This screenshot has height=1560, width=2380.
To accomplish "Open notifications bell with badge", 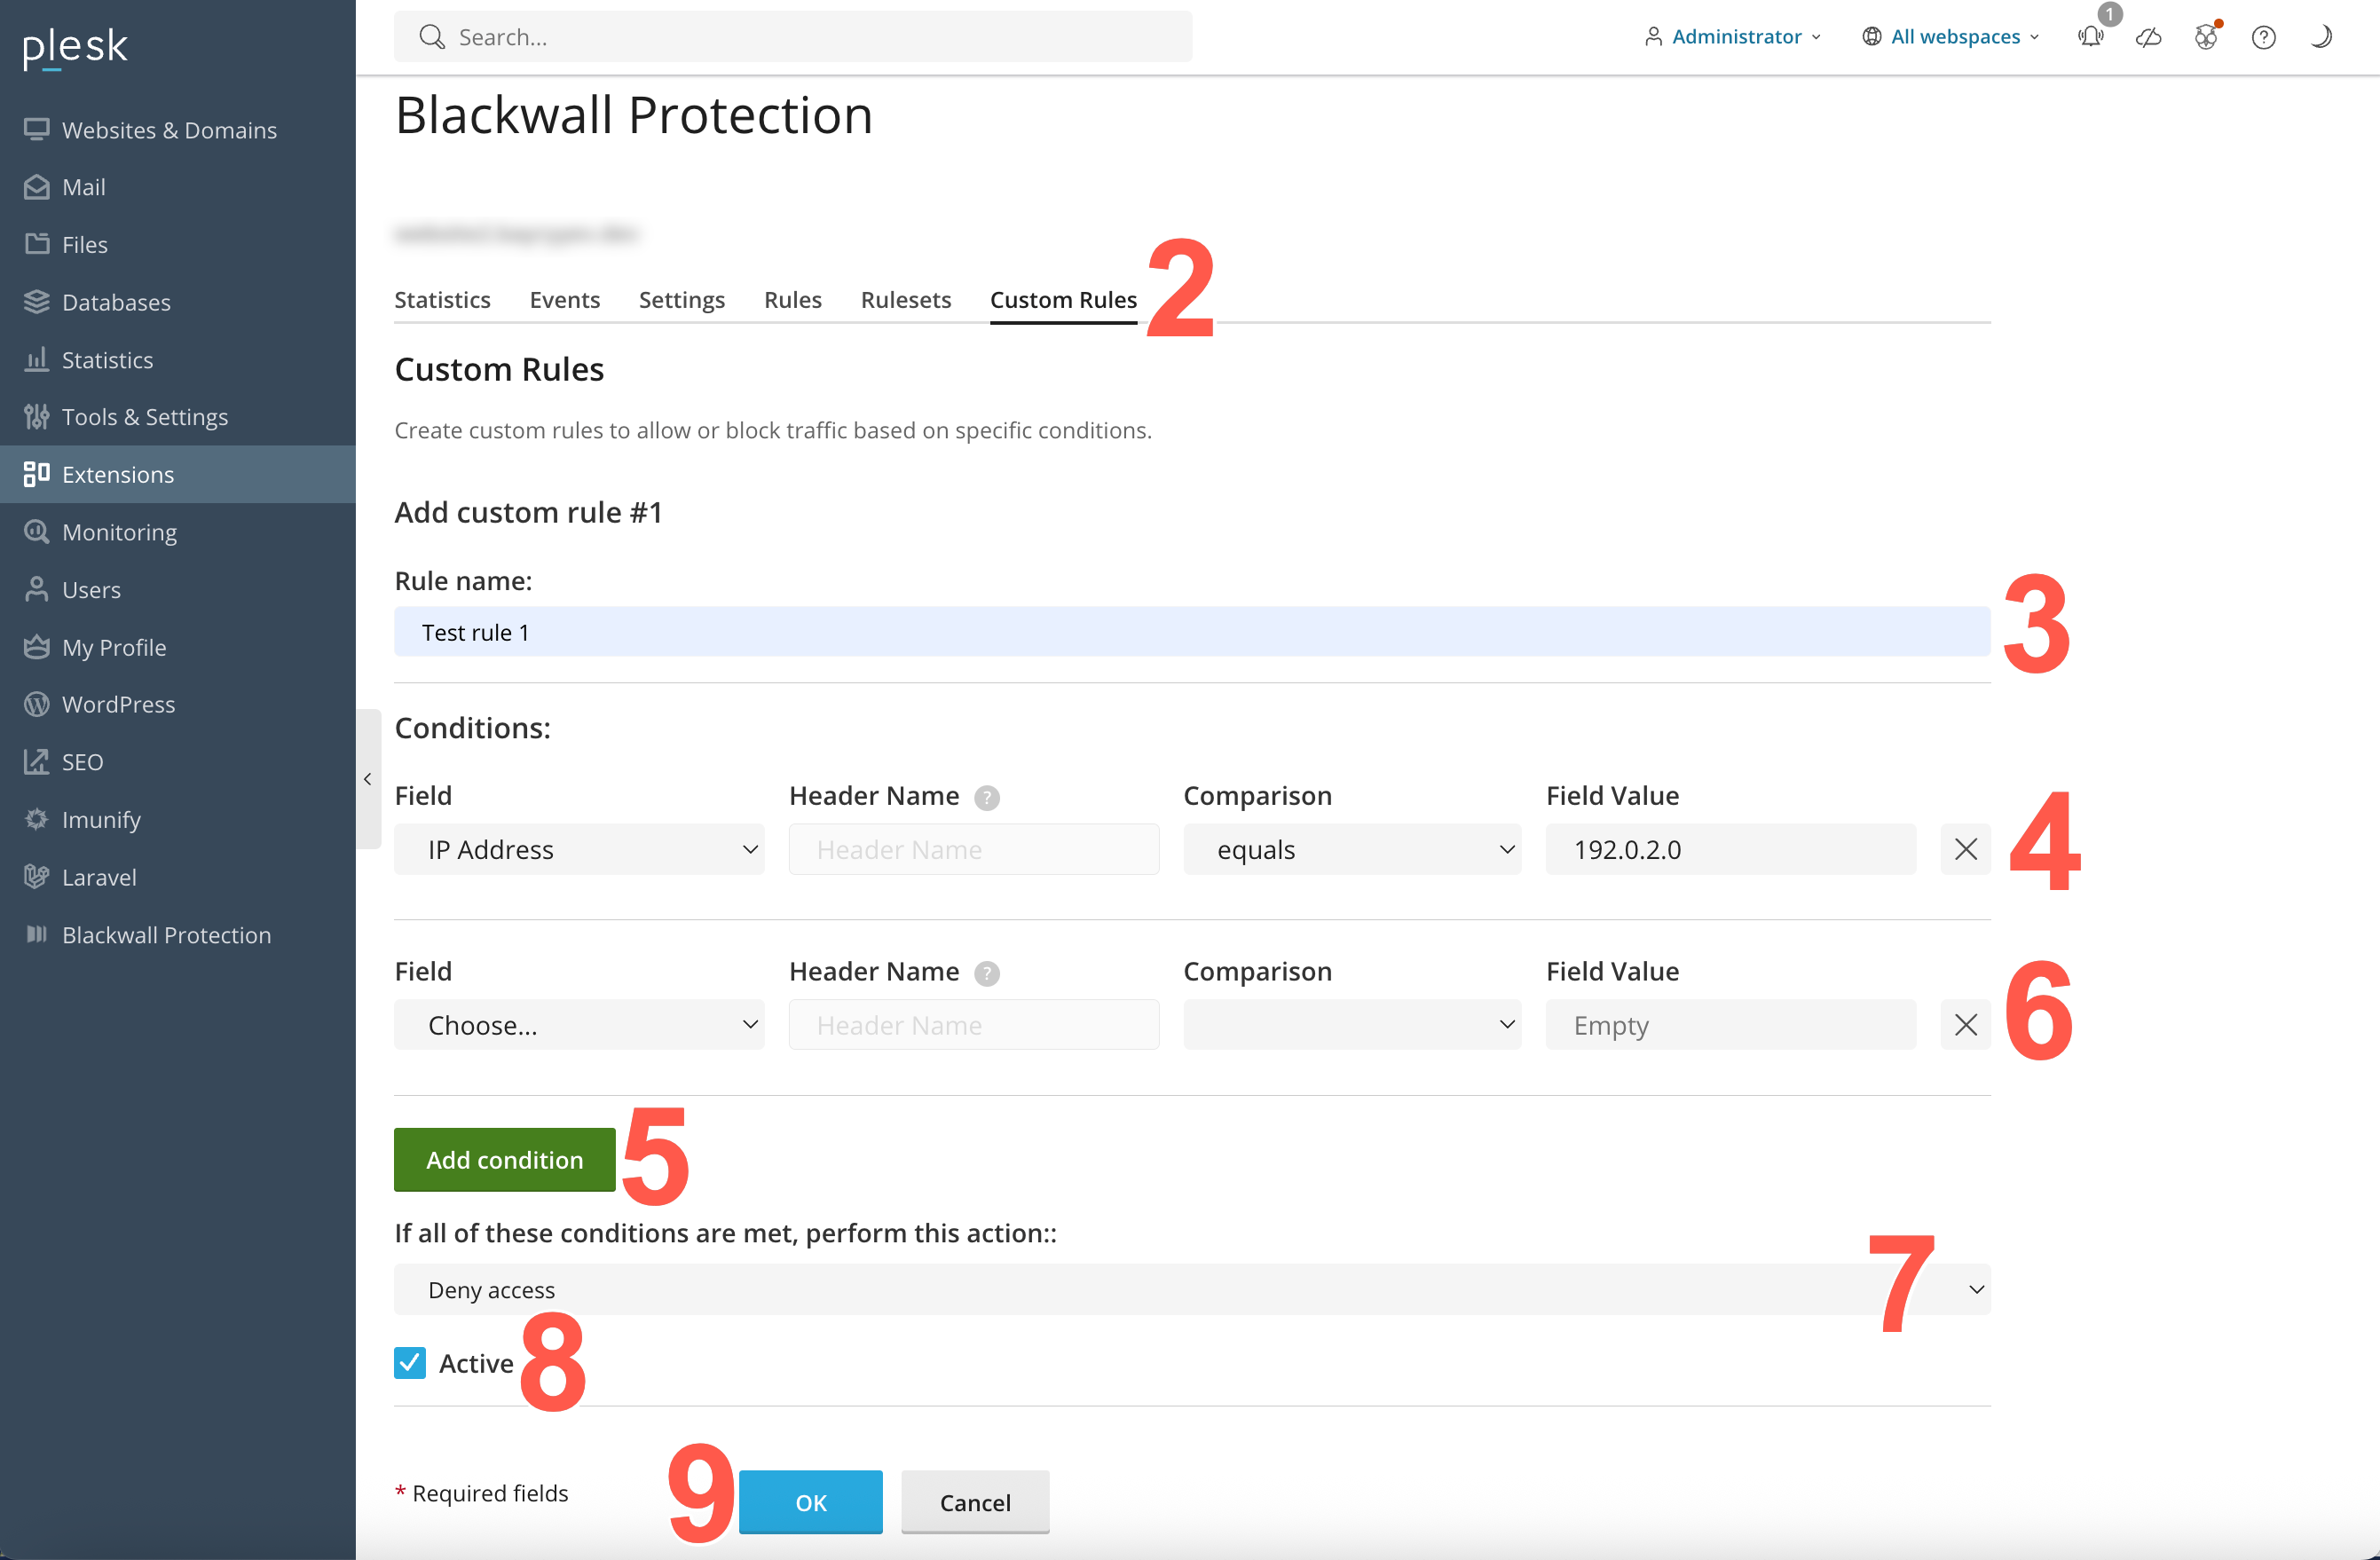I will pyautogui.click(x=2091, y=36).
